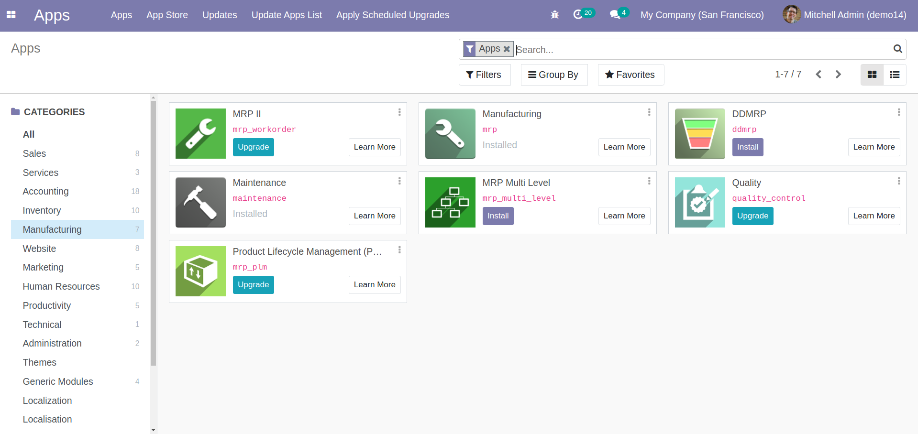This screenshot has height=434, width=918.
Task: Click the Categories folder icon
Action: (15, 111)
